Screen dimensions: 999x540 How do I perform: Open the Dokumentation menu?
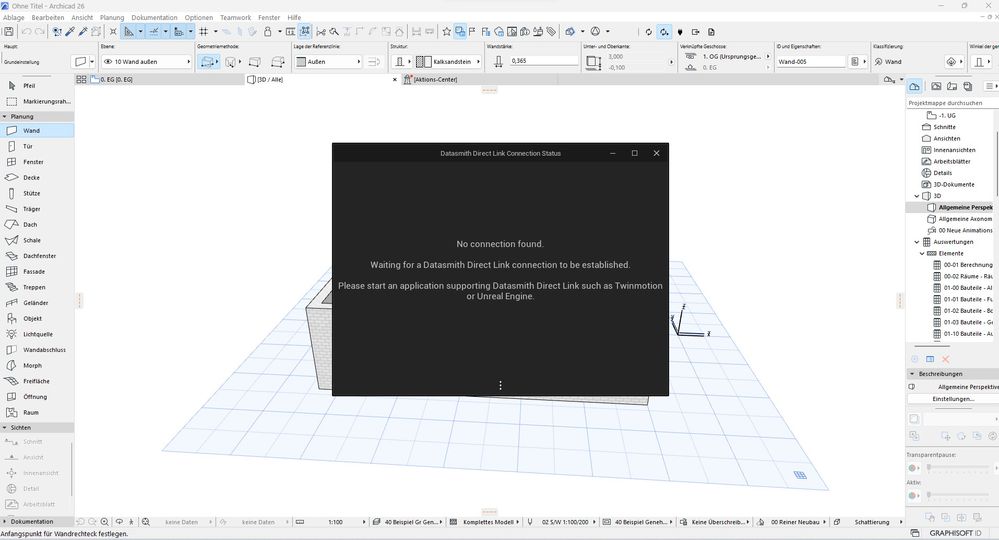coord(154,18)
